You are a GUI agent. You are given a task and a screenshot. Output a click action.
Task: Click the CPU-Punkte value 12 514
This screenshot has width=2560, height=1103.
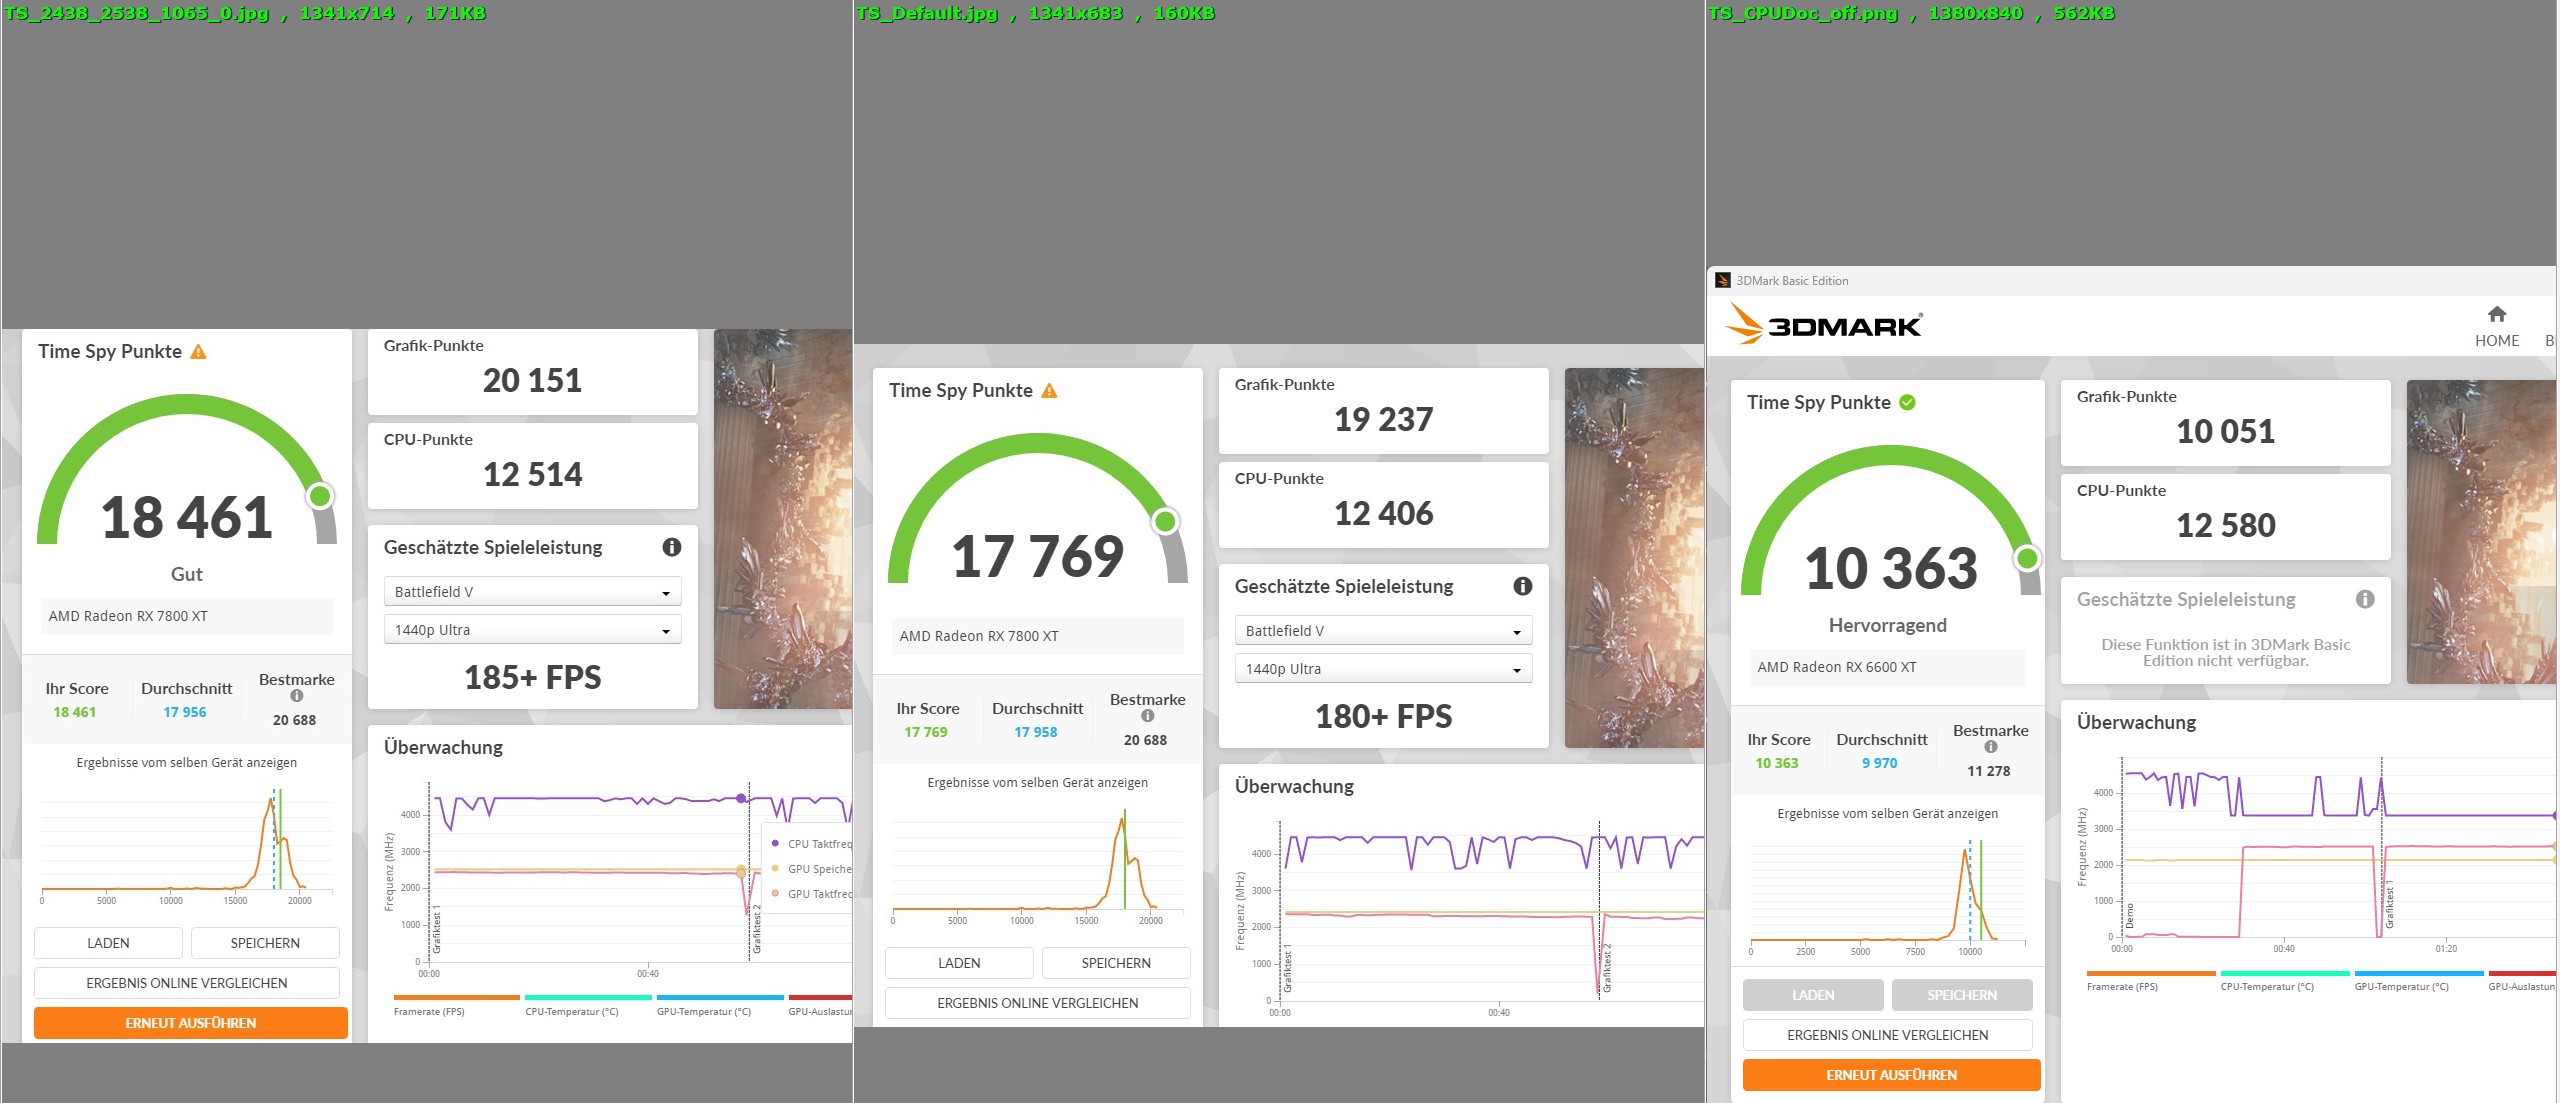(532, 474)
